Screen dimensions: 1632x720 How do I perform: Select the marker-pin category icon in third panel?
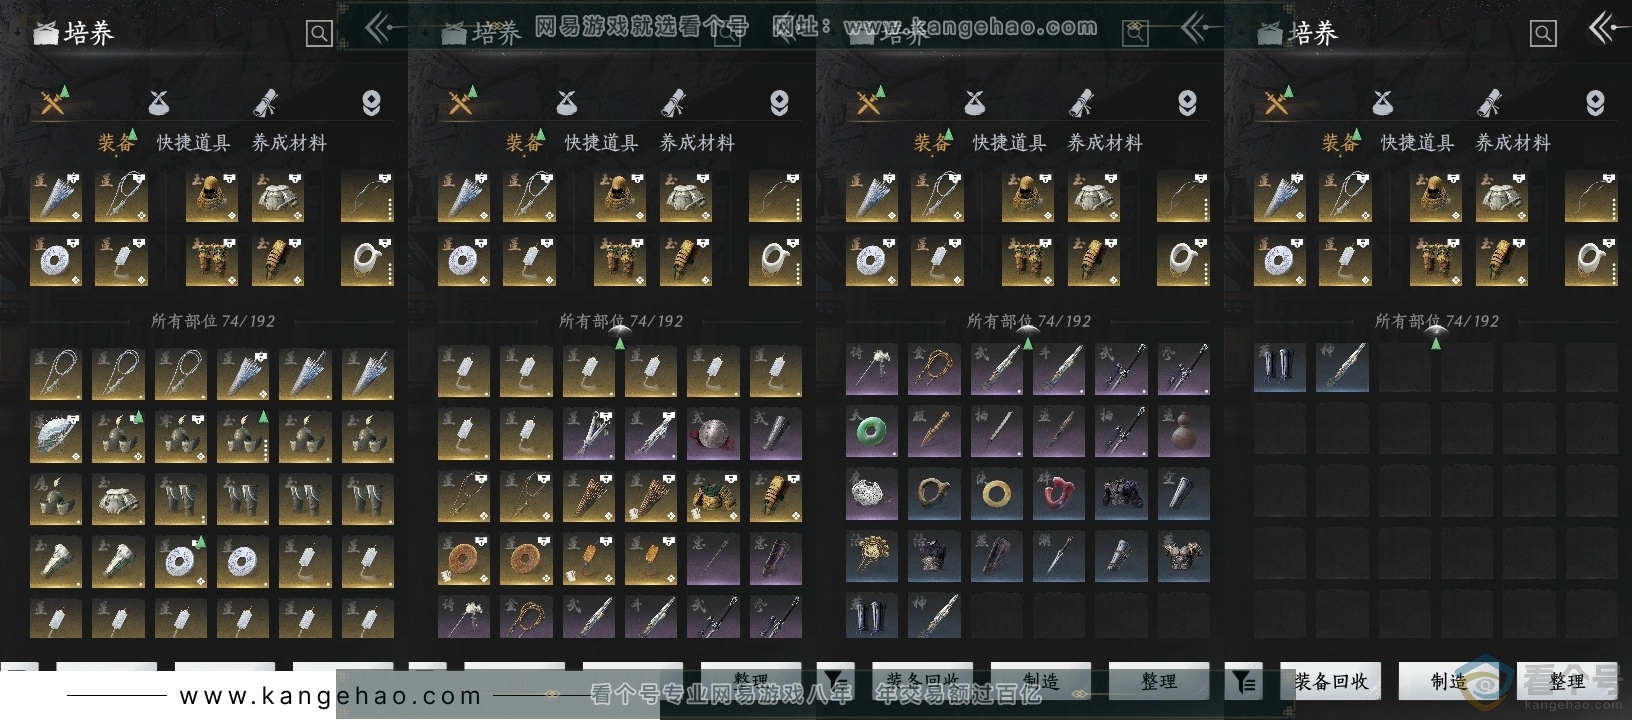[1187, 103]
